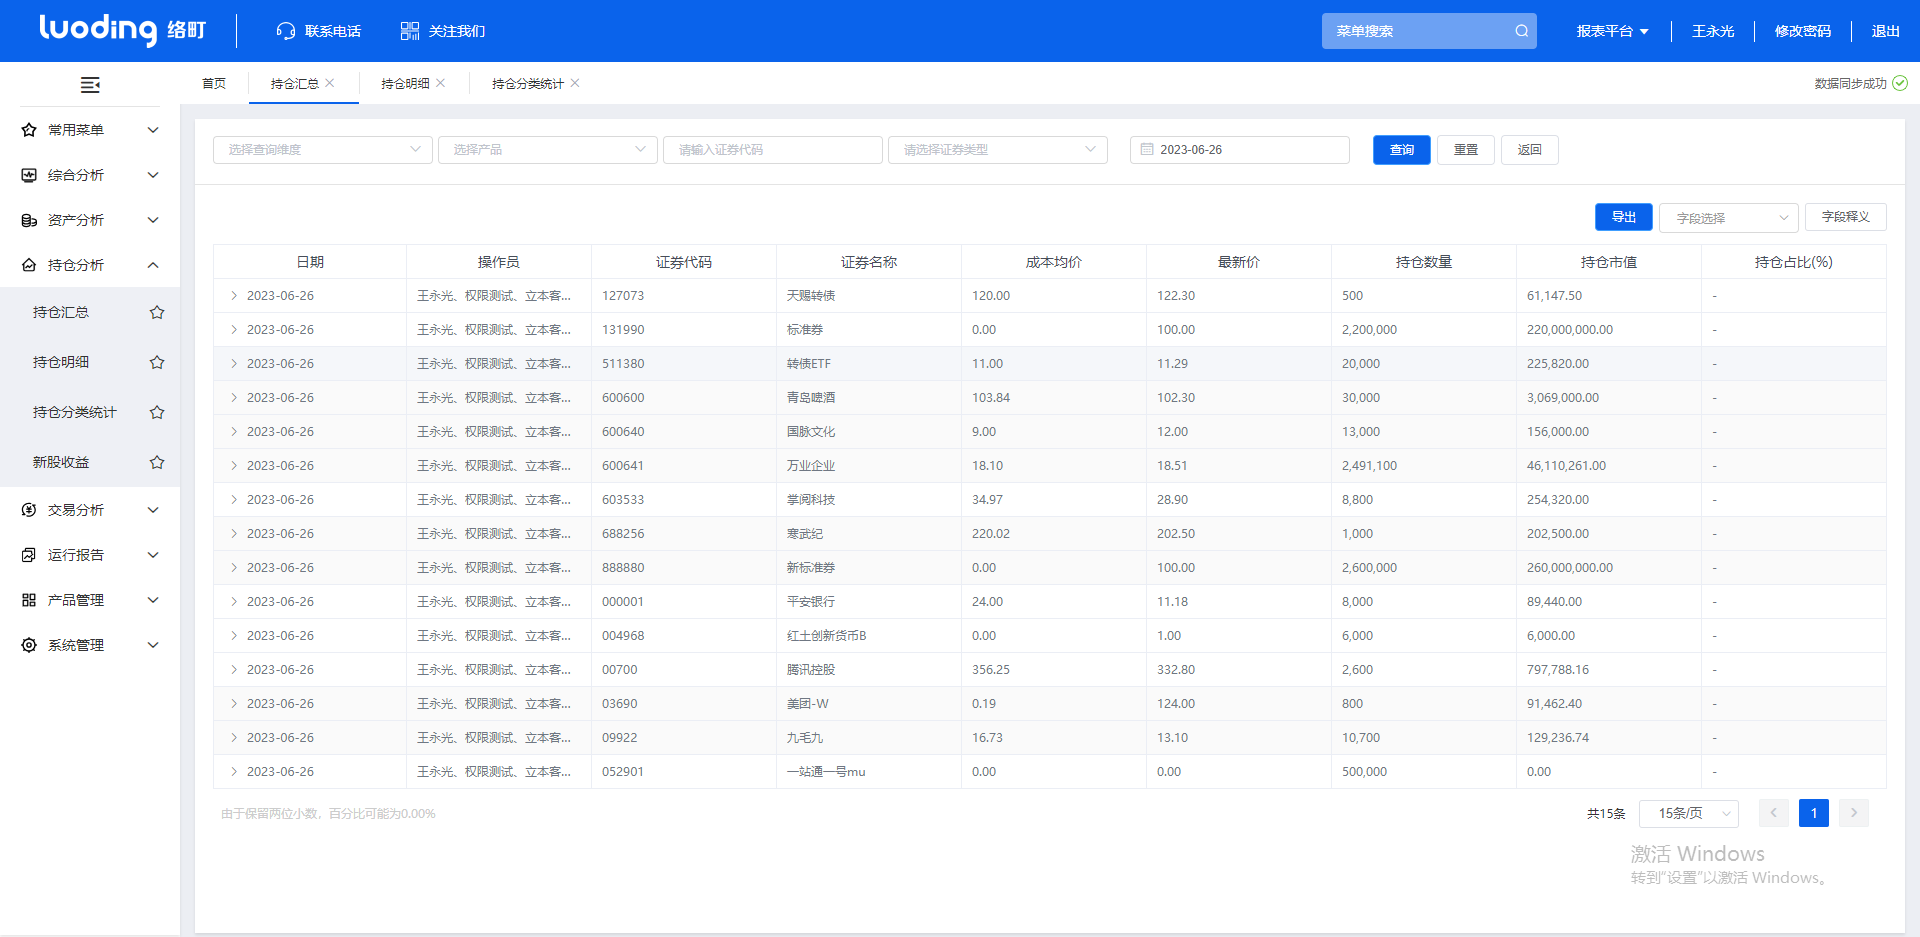Open the 报表平台 dropdown menu
The width and height of the screenshot is (1920, 937).
pos(1612,31)
